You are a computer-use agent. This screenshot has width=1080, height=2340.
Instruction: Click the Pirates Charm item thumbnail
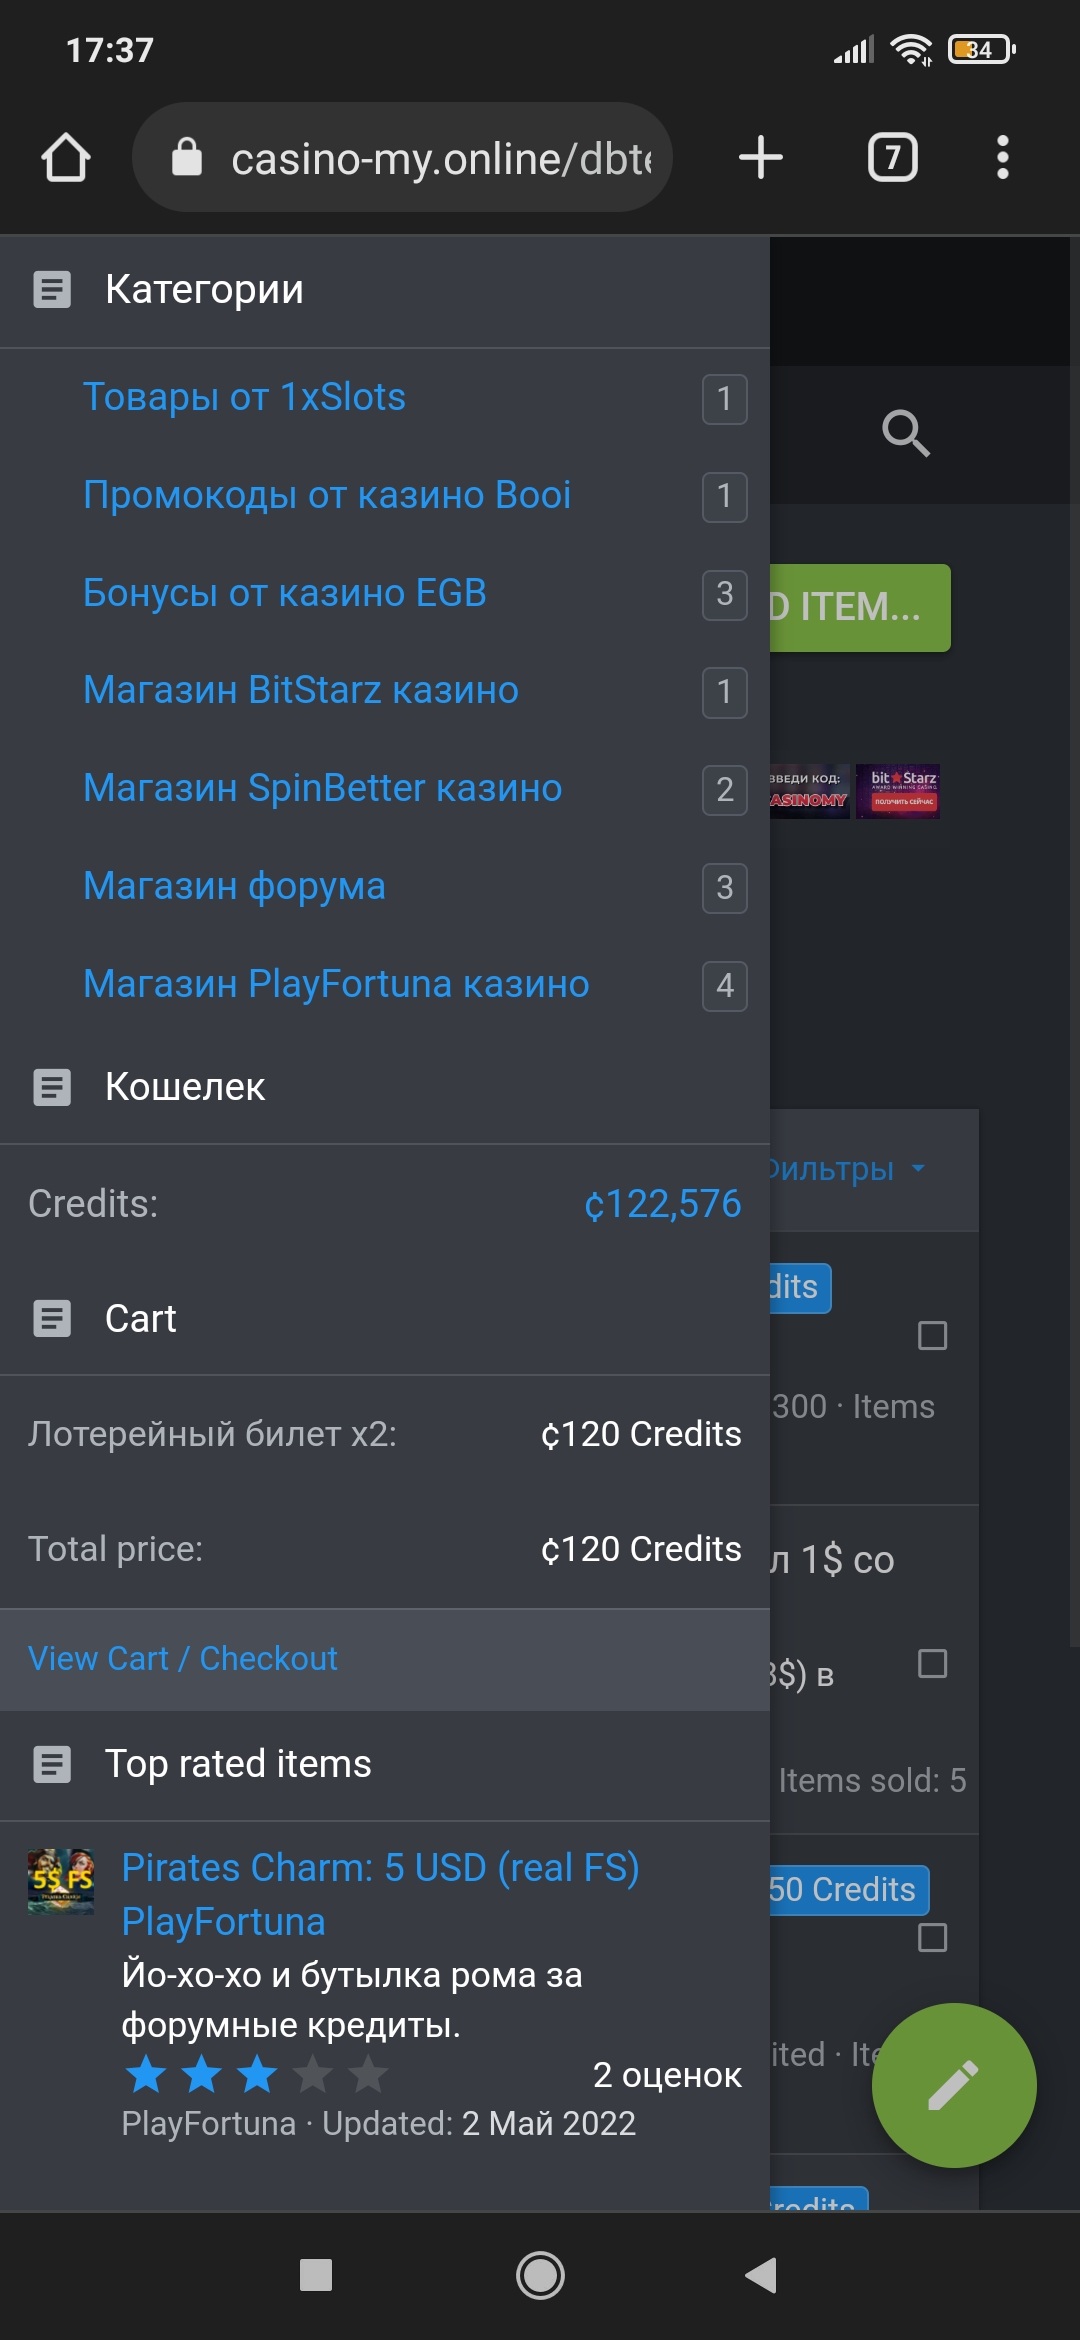[x=61, y=1881]
